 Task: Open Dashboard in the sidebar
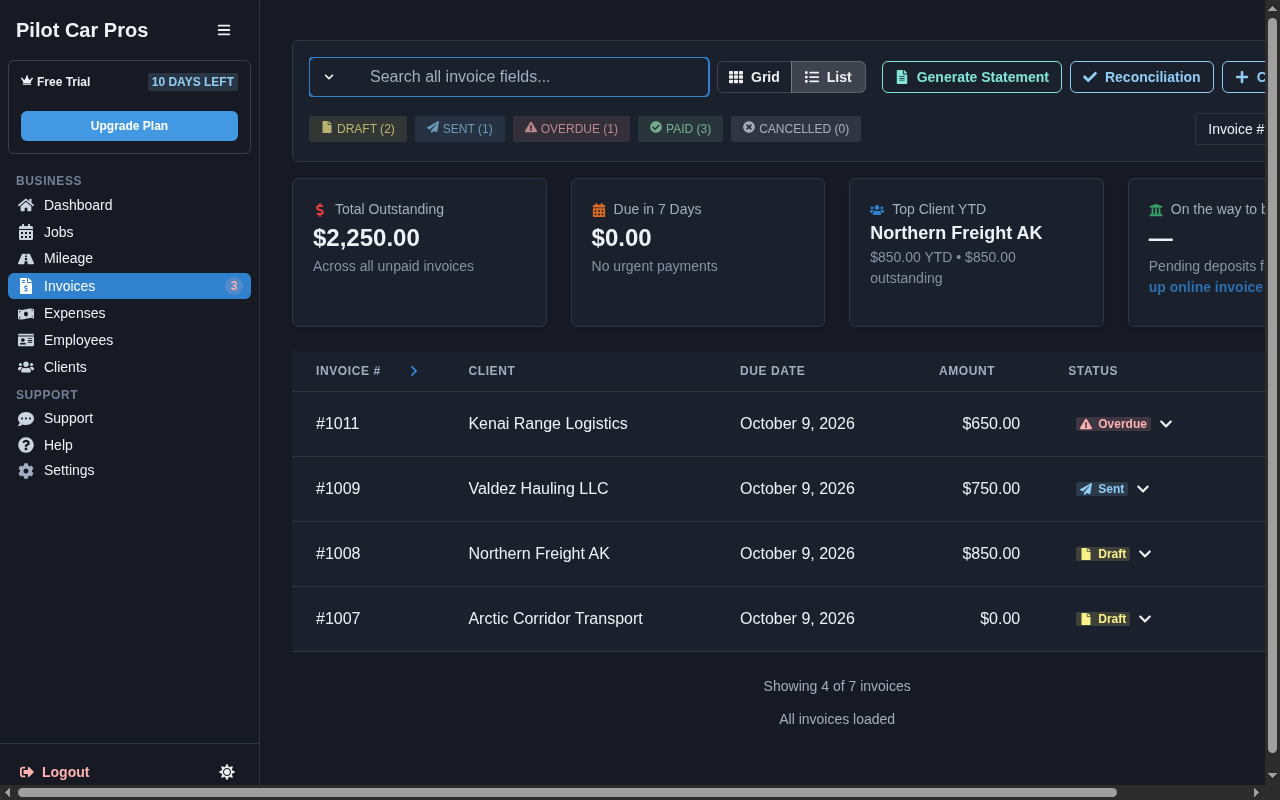129,205
